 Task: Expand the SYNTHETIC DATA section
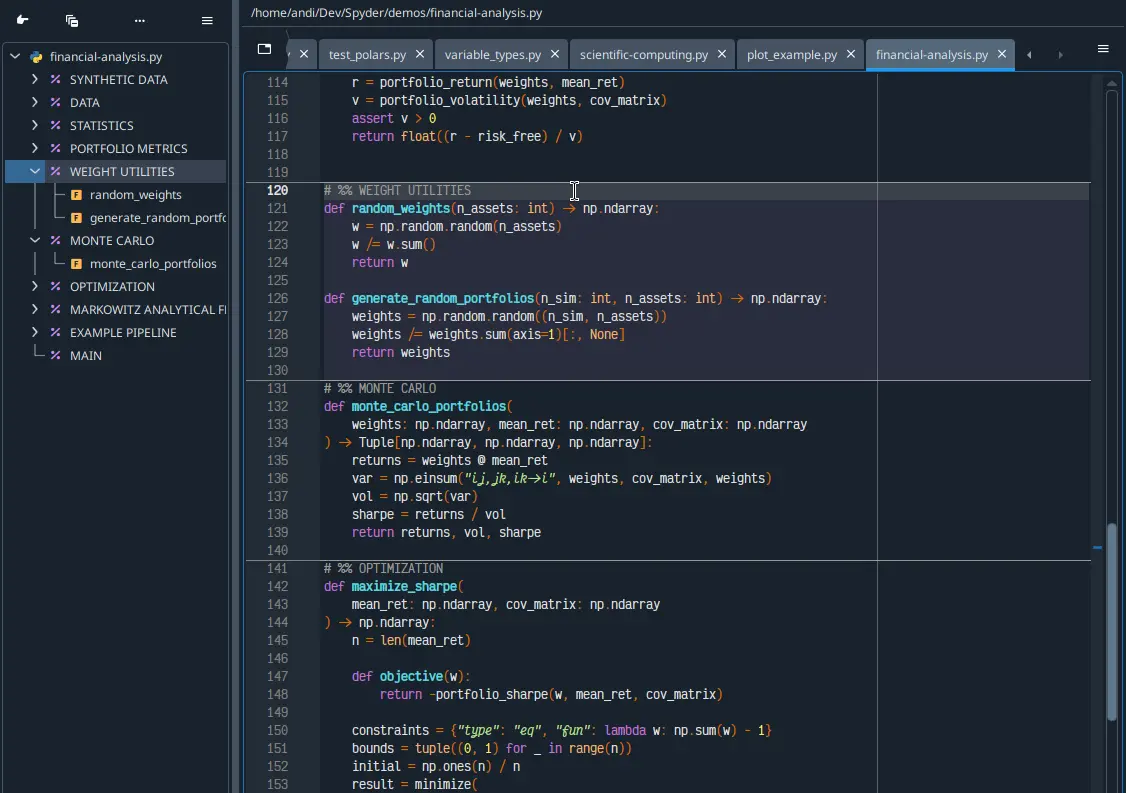point(34,80)
